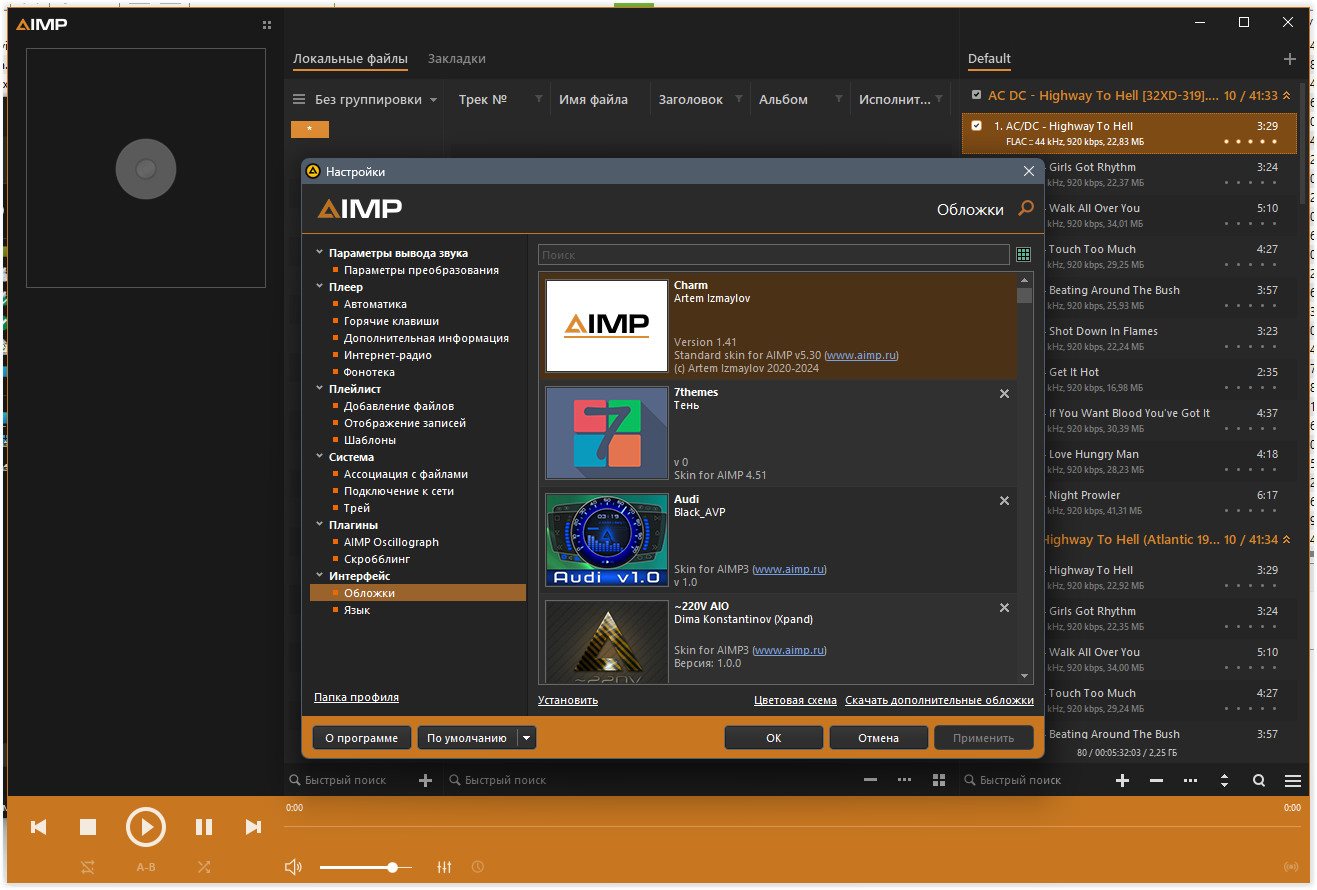Adjust the volume slider handle
Screen dimensions: 1317x890
pyautogui.click(x=393, y=867)
